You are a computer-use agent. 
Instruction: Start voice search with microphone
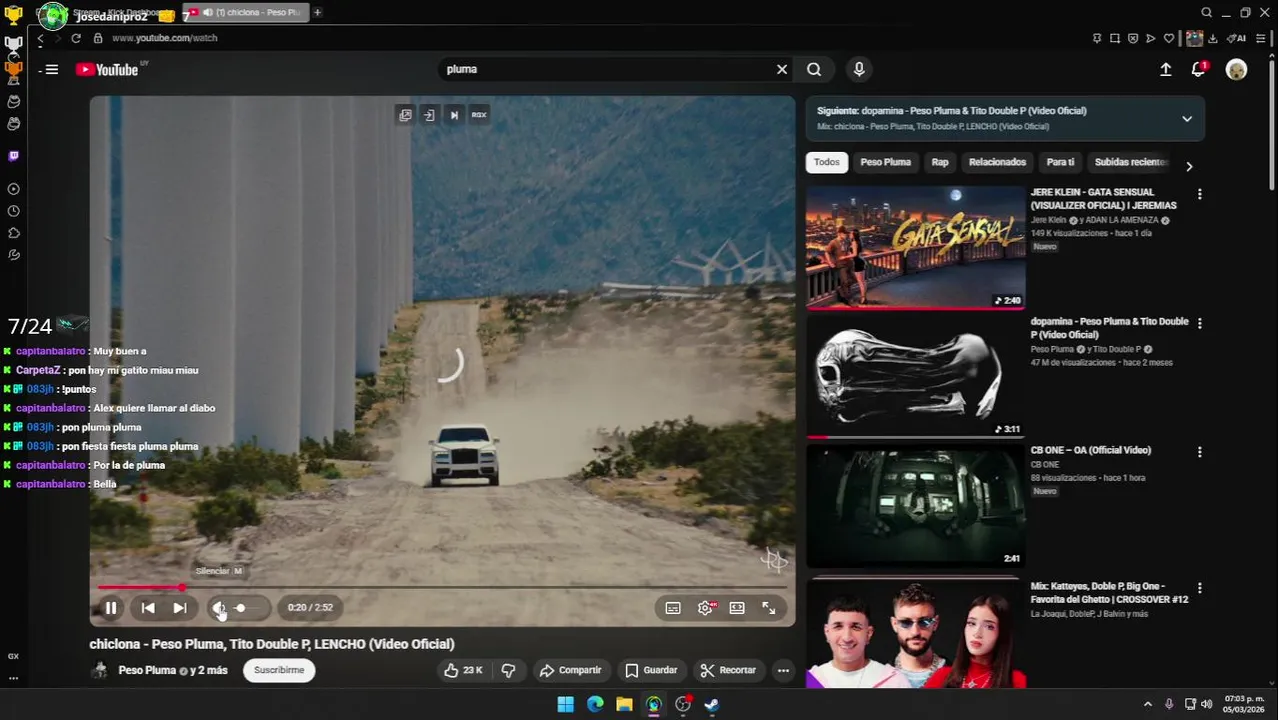coord(859,69)
